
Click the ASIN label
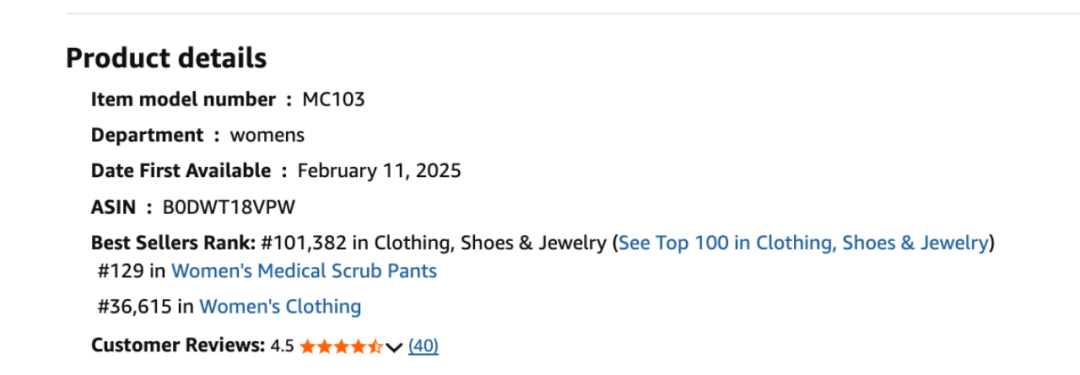pos(113,207)
